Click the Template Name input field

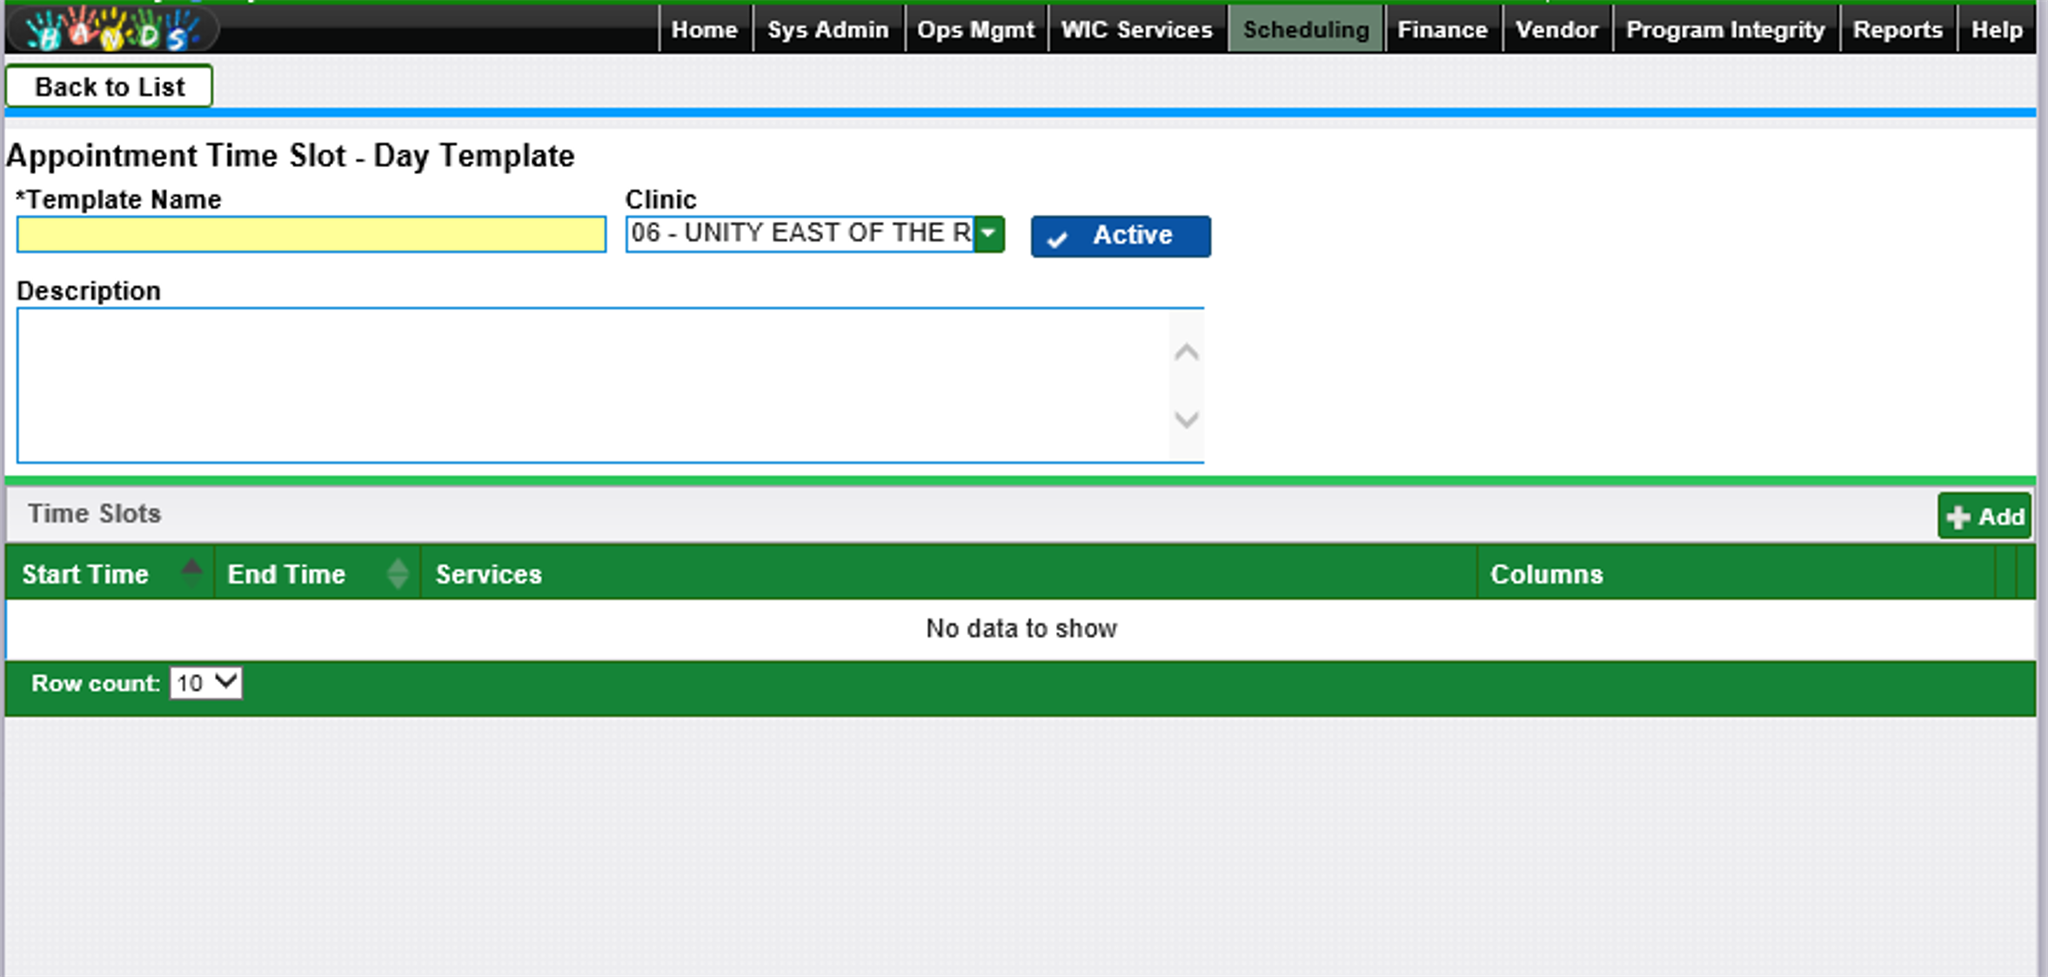click(x=311, y=235)
